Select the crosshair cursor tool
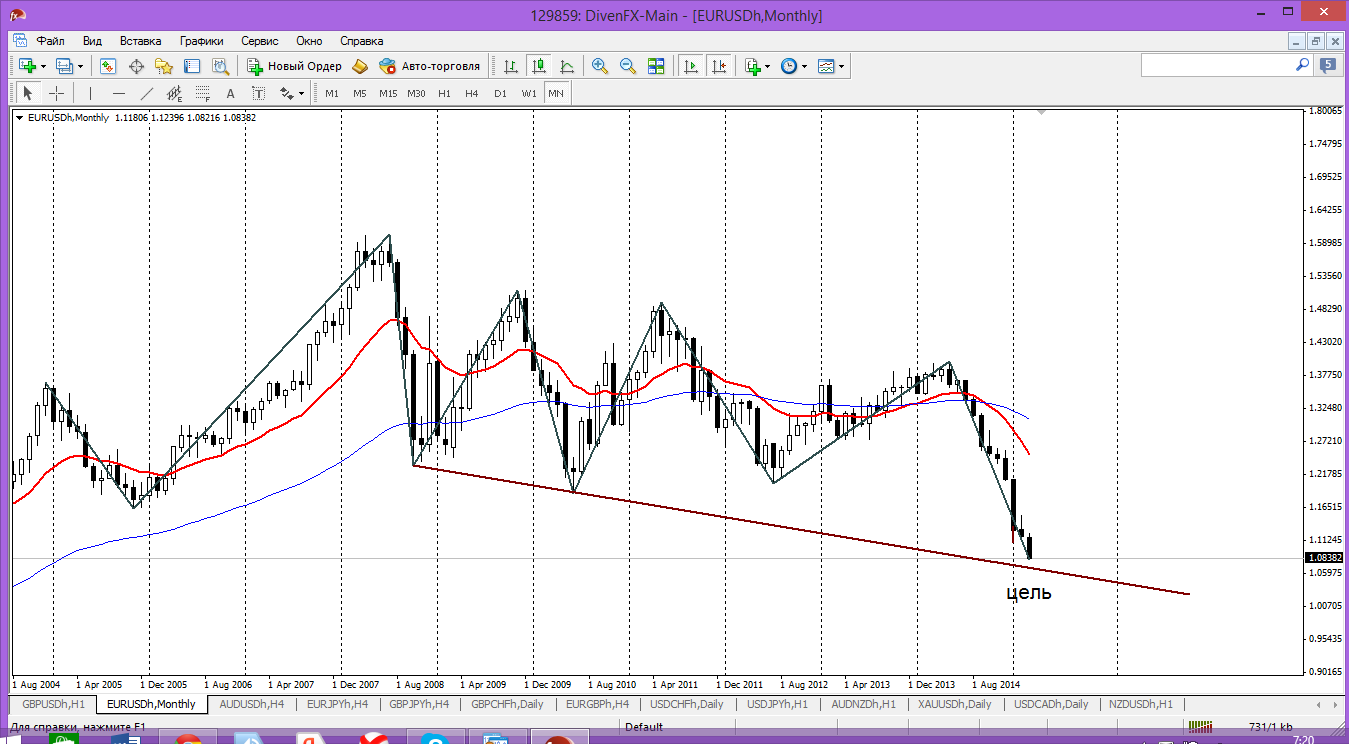The width and height of the screenshot is (1353, 744). point(57,93)
